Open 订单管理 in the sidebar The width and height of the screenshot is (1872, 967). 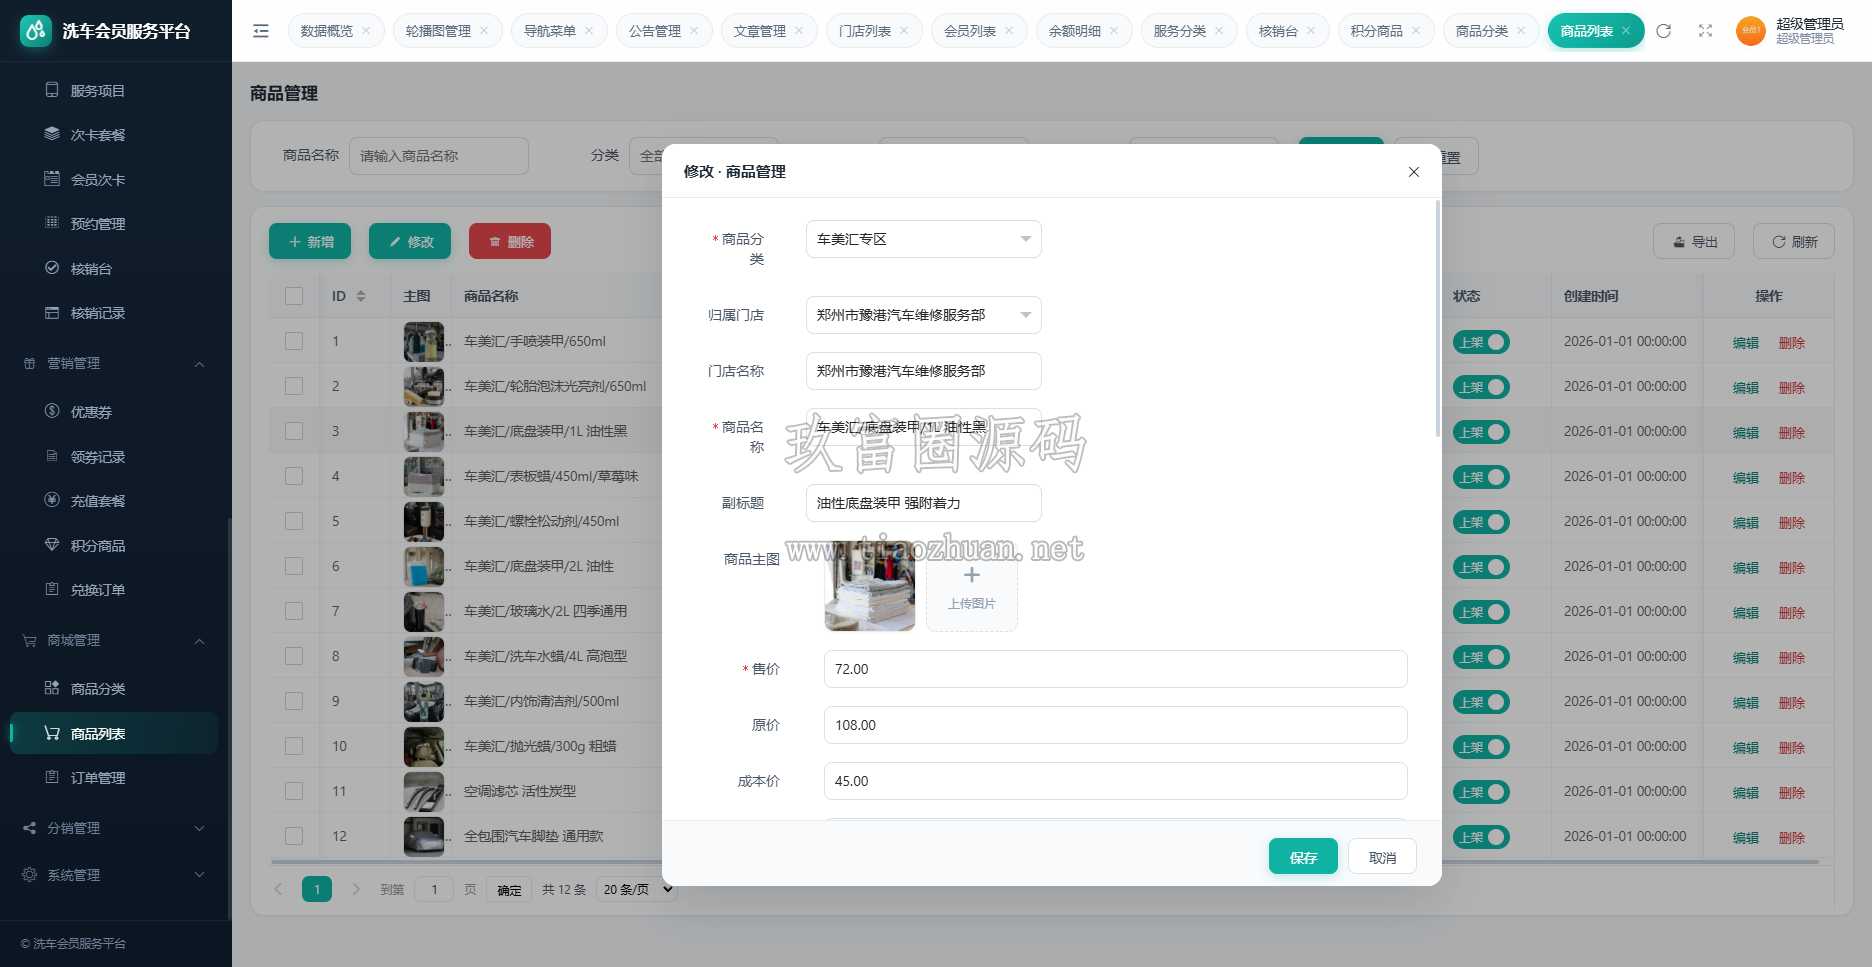pos(98,778)
